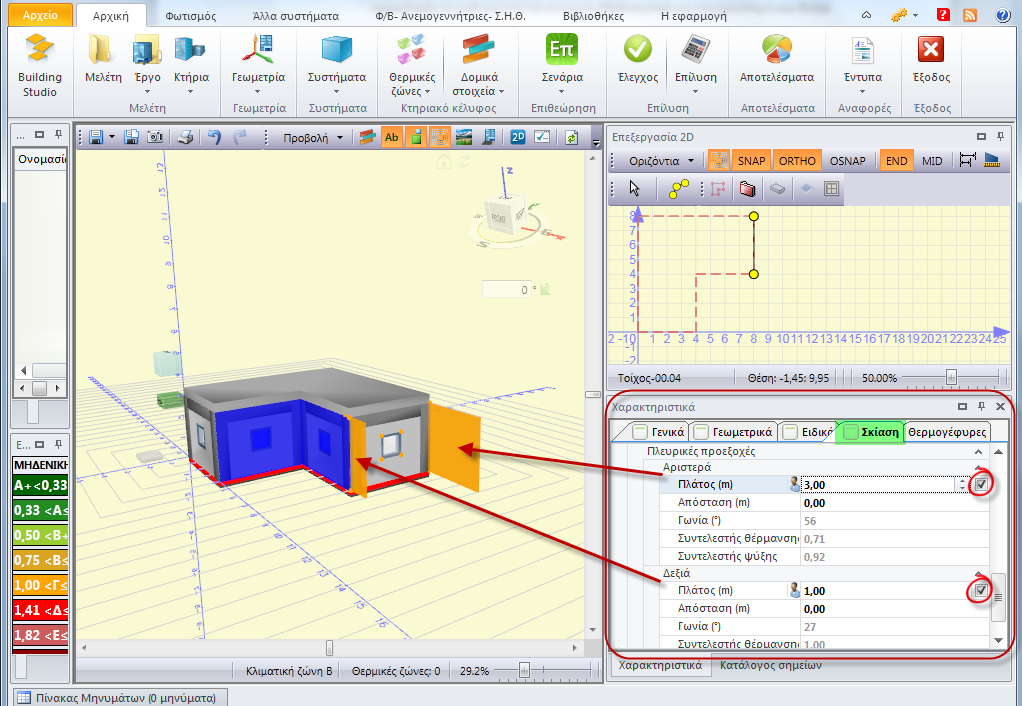This screenshot has width=1022, height=706.
Task: Toggle MID snapping
Action: coord(932,160)
